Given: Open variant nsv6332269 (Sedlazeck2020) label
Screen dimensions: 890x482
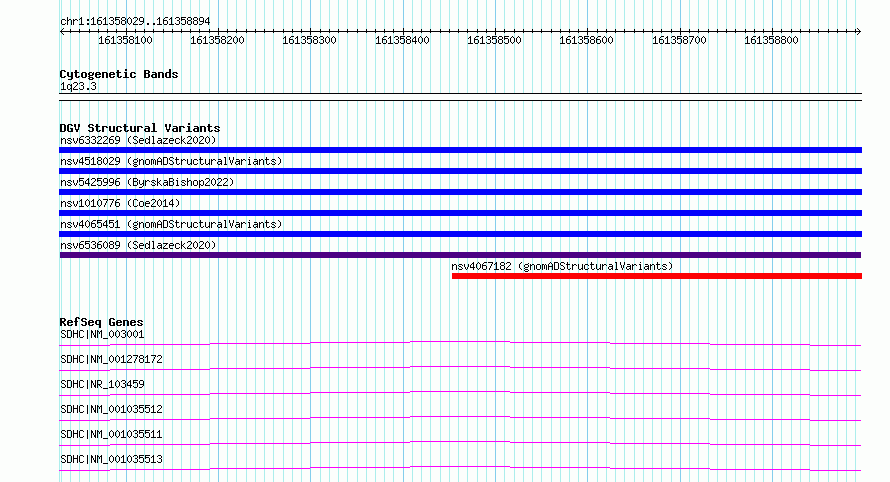Looking at the screenshot, I should [138, 140].
